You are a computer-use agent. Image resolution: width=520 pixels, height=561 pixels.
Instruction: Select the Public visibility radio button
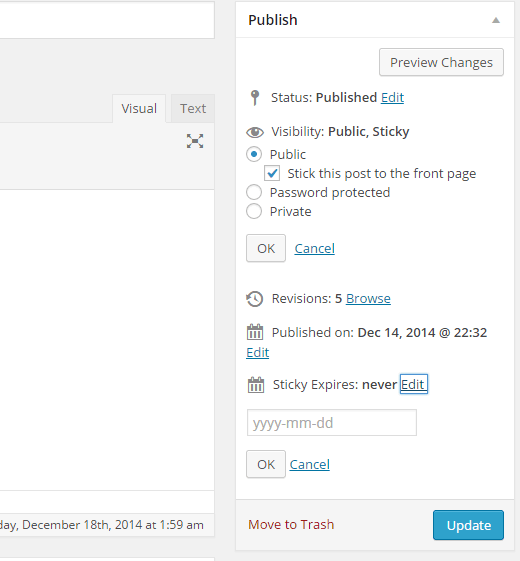click(254, 154)
